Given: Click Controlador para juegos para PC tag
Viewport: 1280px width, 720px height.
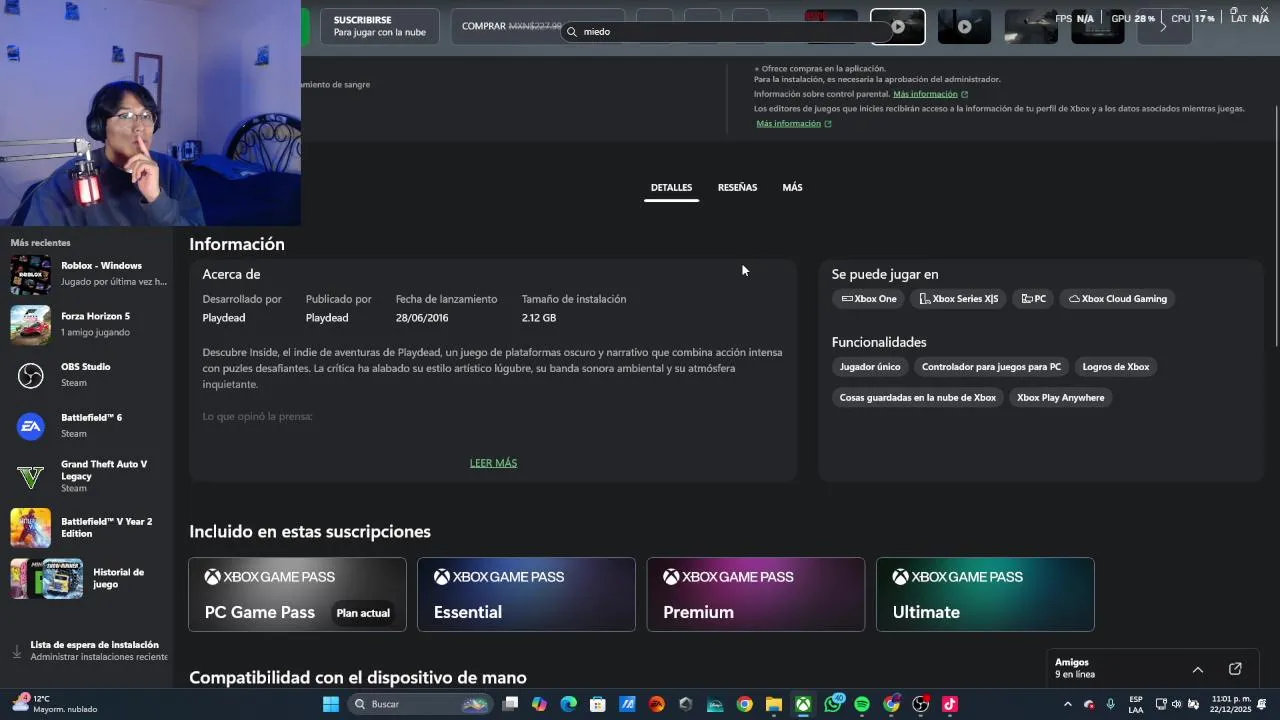Looking at the screenshot, I should click(x=991, y=367).
